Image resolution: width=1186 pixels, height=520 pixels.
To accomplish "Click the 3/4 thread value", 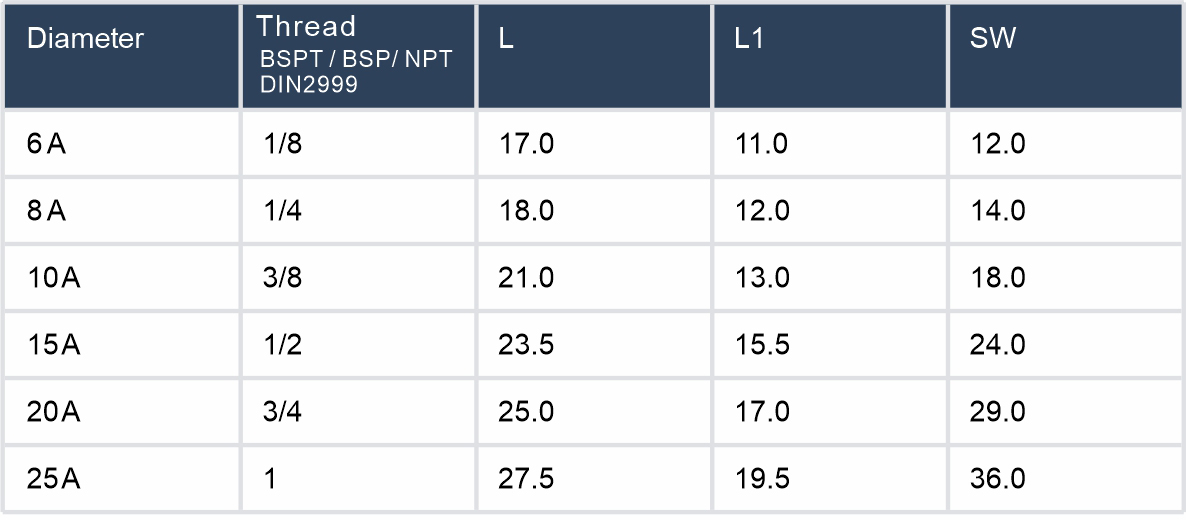I will 283,412.
